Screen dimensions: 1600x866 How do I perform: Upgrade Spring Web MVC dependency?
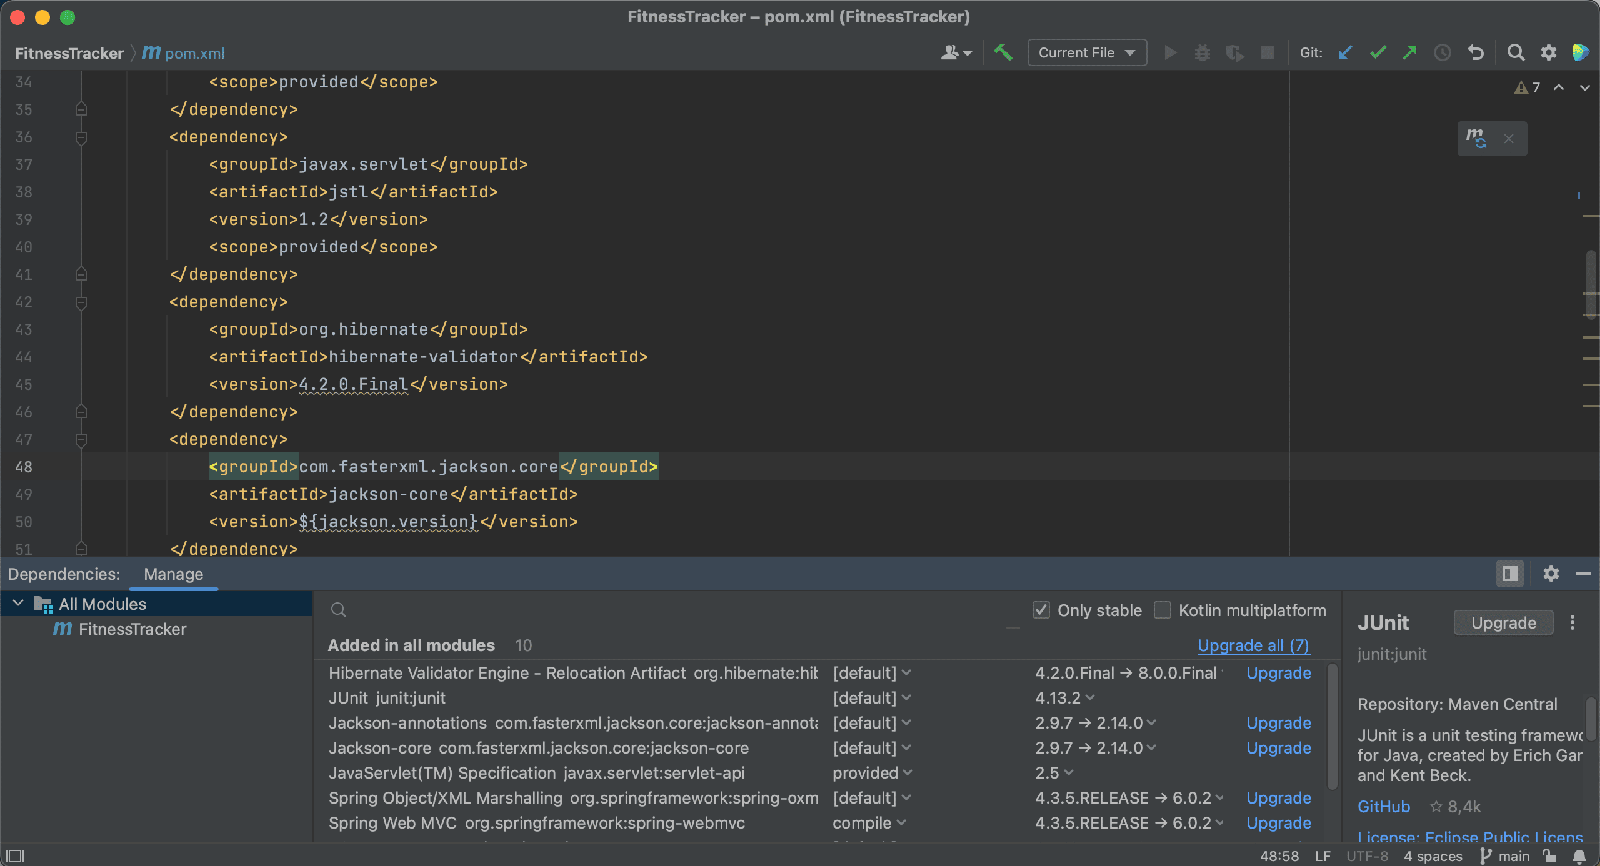pyautogui.click(x=1278, y=823)
